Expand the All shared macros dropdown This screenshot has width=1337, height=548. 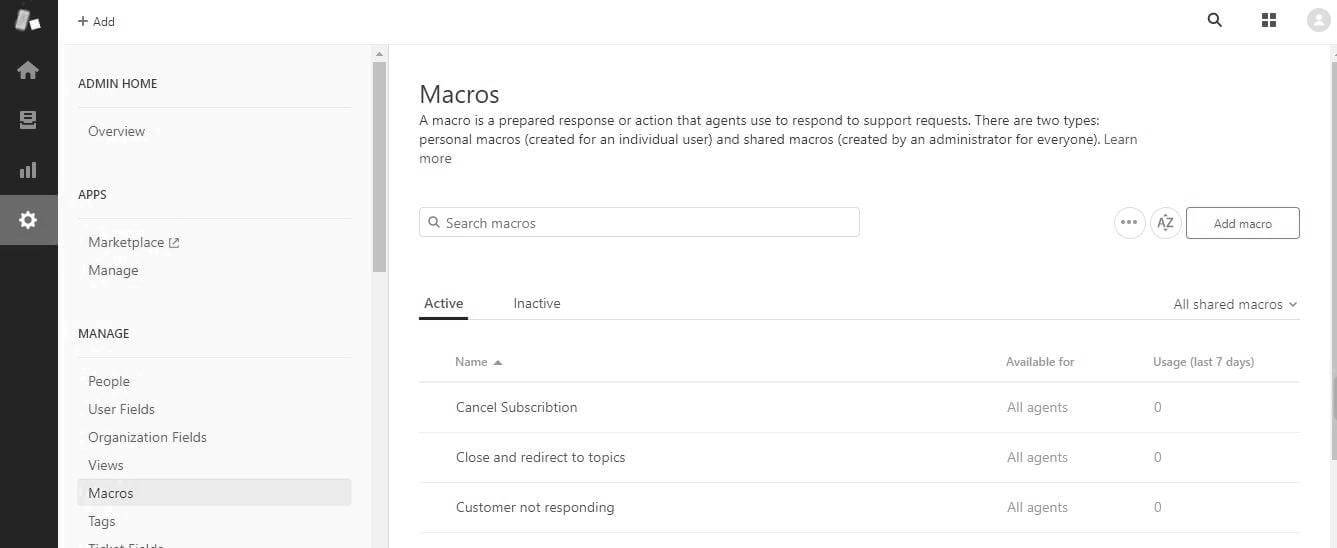(1235, 304)
